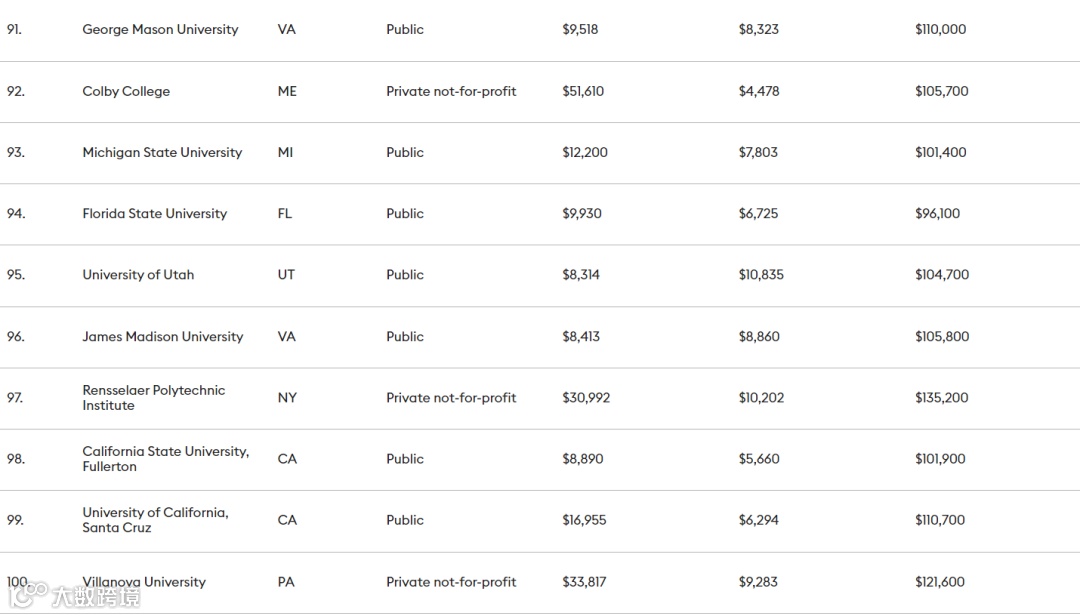The width and height of the screenshot is (1080, 616).
Task: Click the ME state abbreviation
Action: click(x=287, y=91)
